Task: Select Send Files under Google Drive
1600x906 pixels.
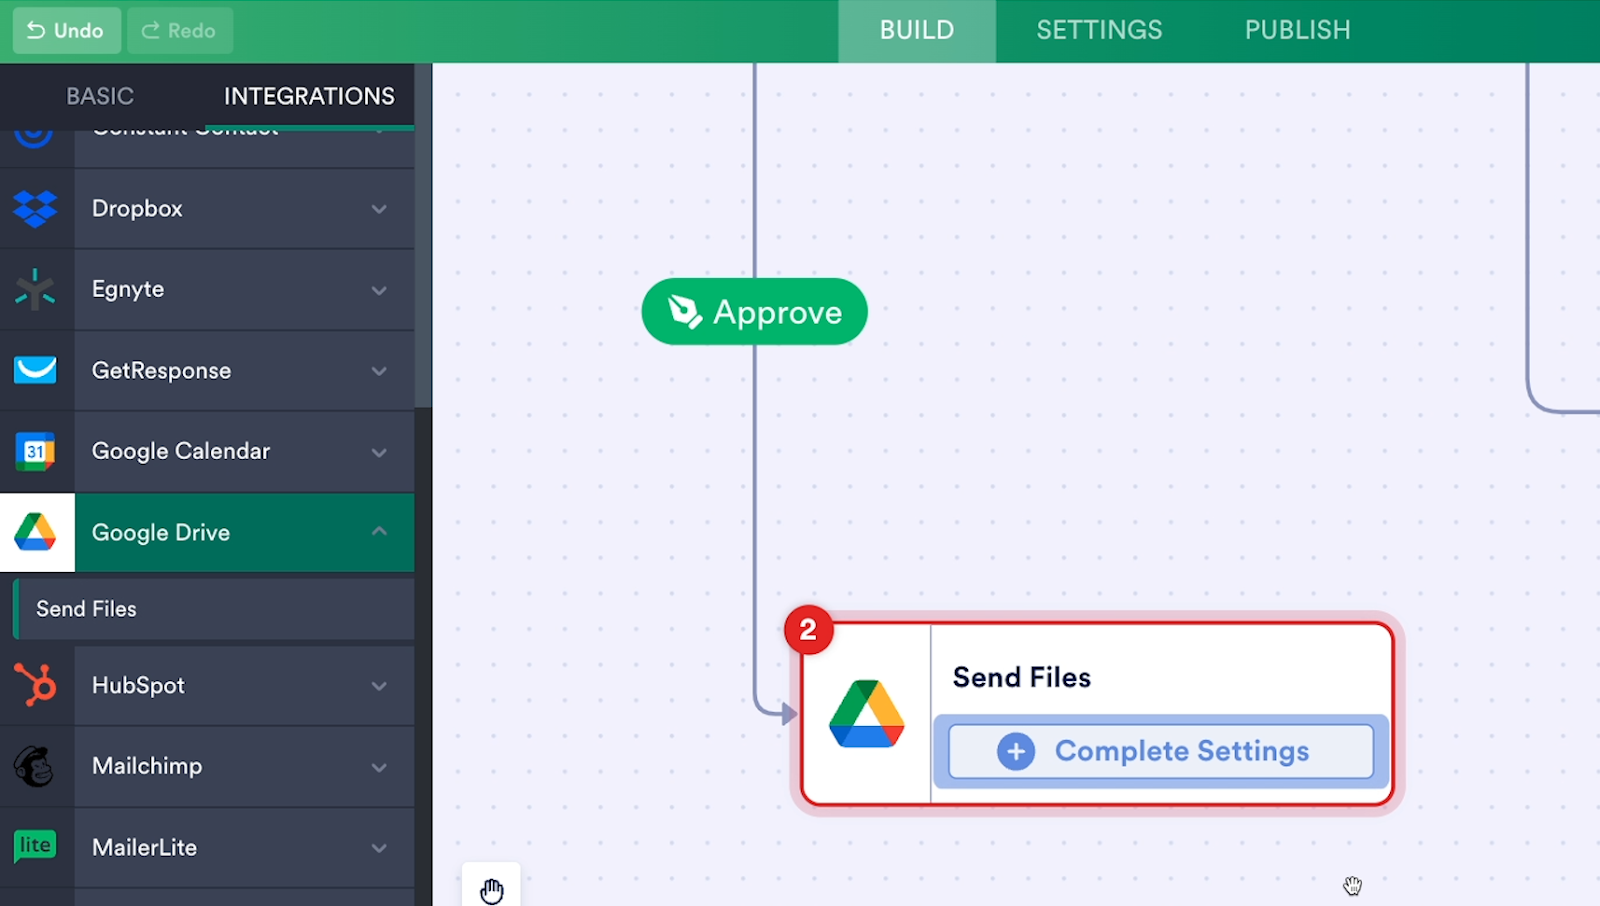Action: pos(214,609)
